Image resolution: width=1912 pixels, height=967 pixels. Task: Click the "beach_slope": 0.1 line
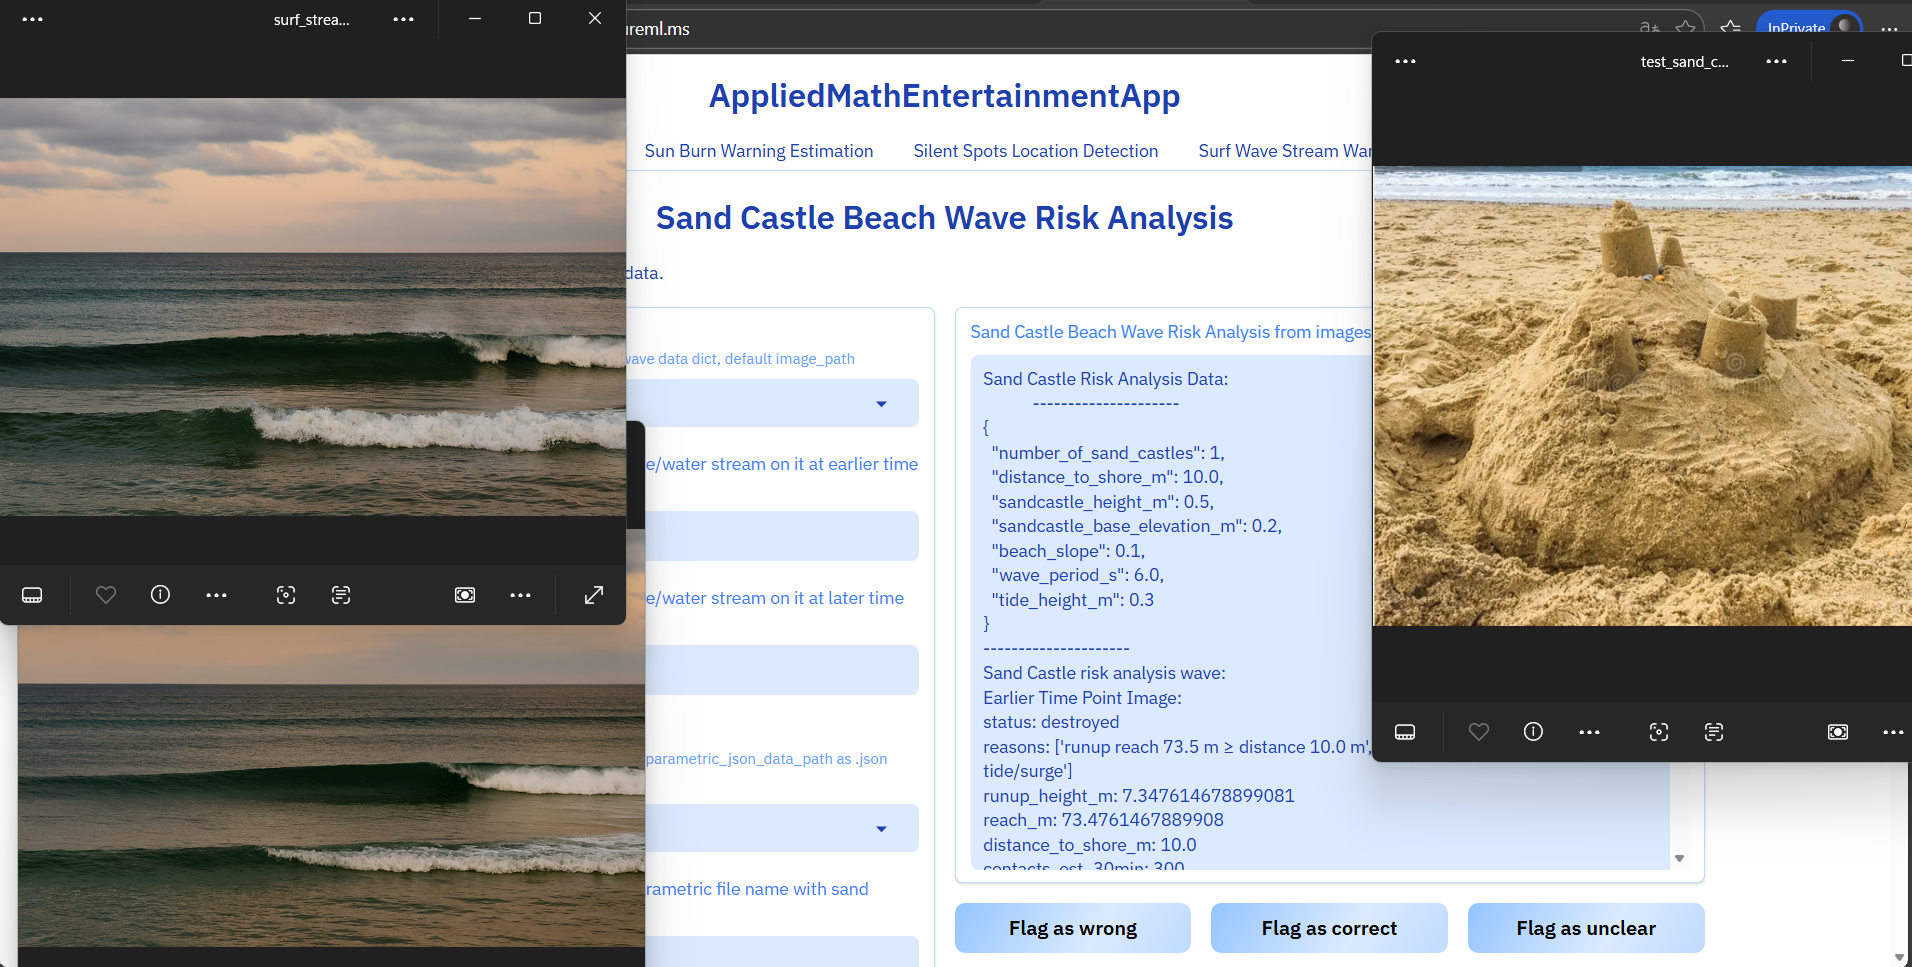(x=1068, y=551)
